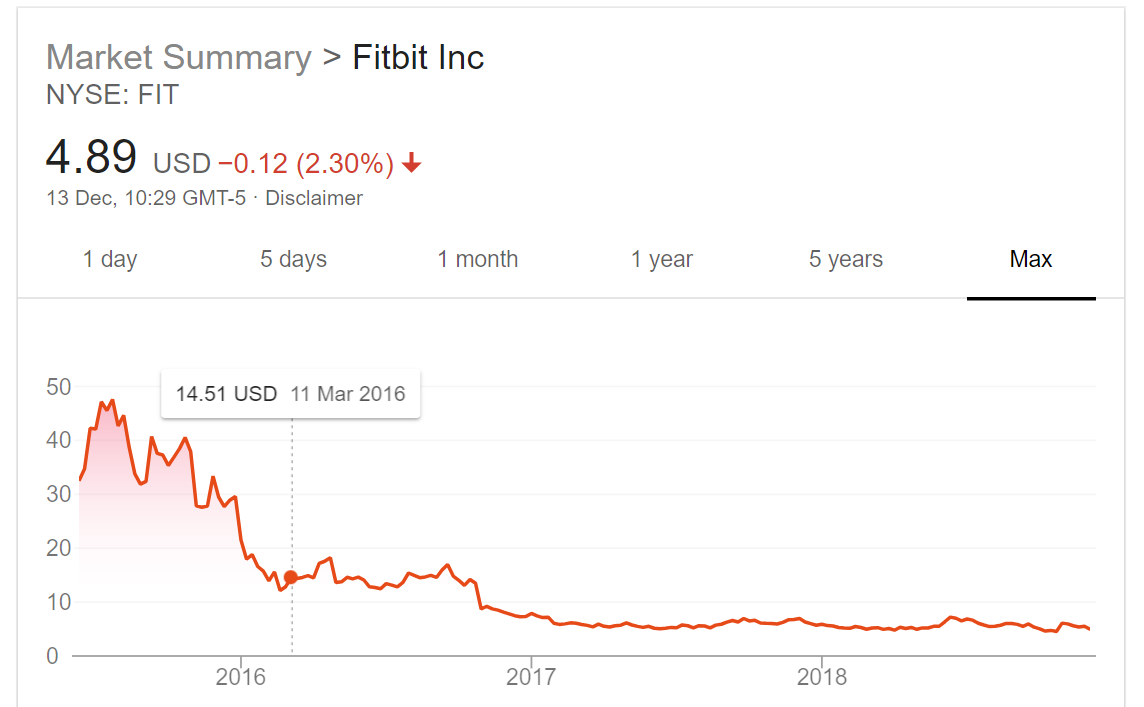Click the 11 Mar 2016 tooltip date
This screenshot has height=707, width=1144.
[x=348, y=394]
